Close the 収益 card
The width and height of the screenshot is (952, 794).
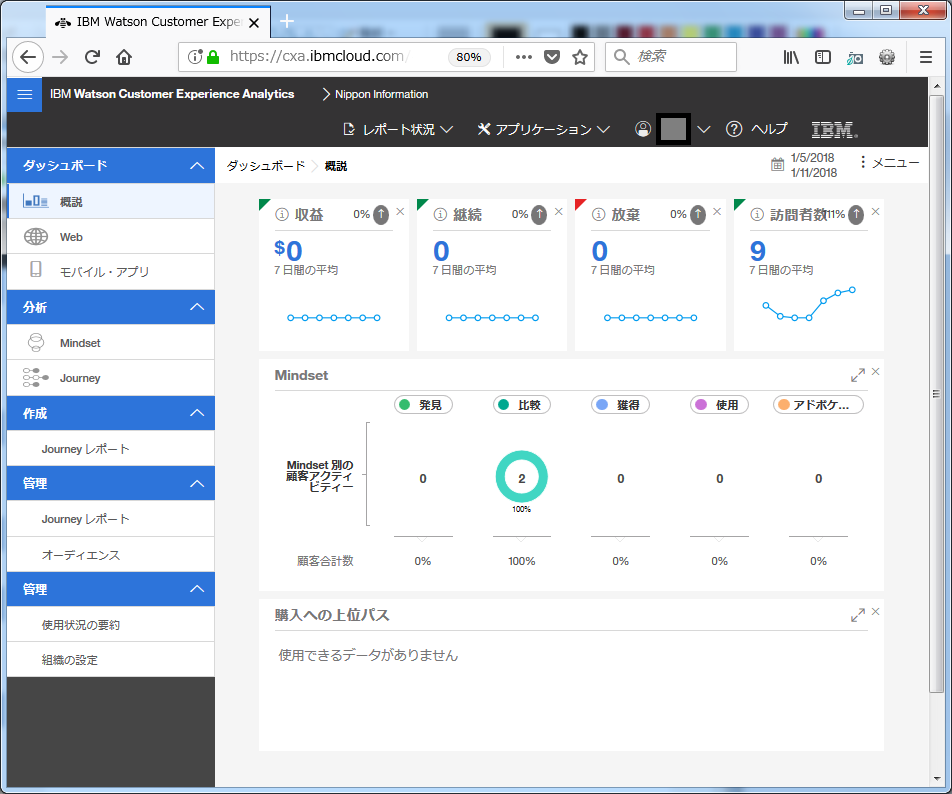point(400,211)
